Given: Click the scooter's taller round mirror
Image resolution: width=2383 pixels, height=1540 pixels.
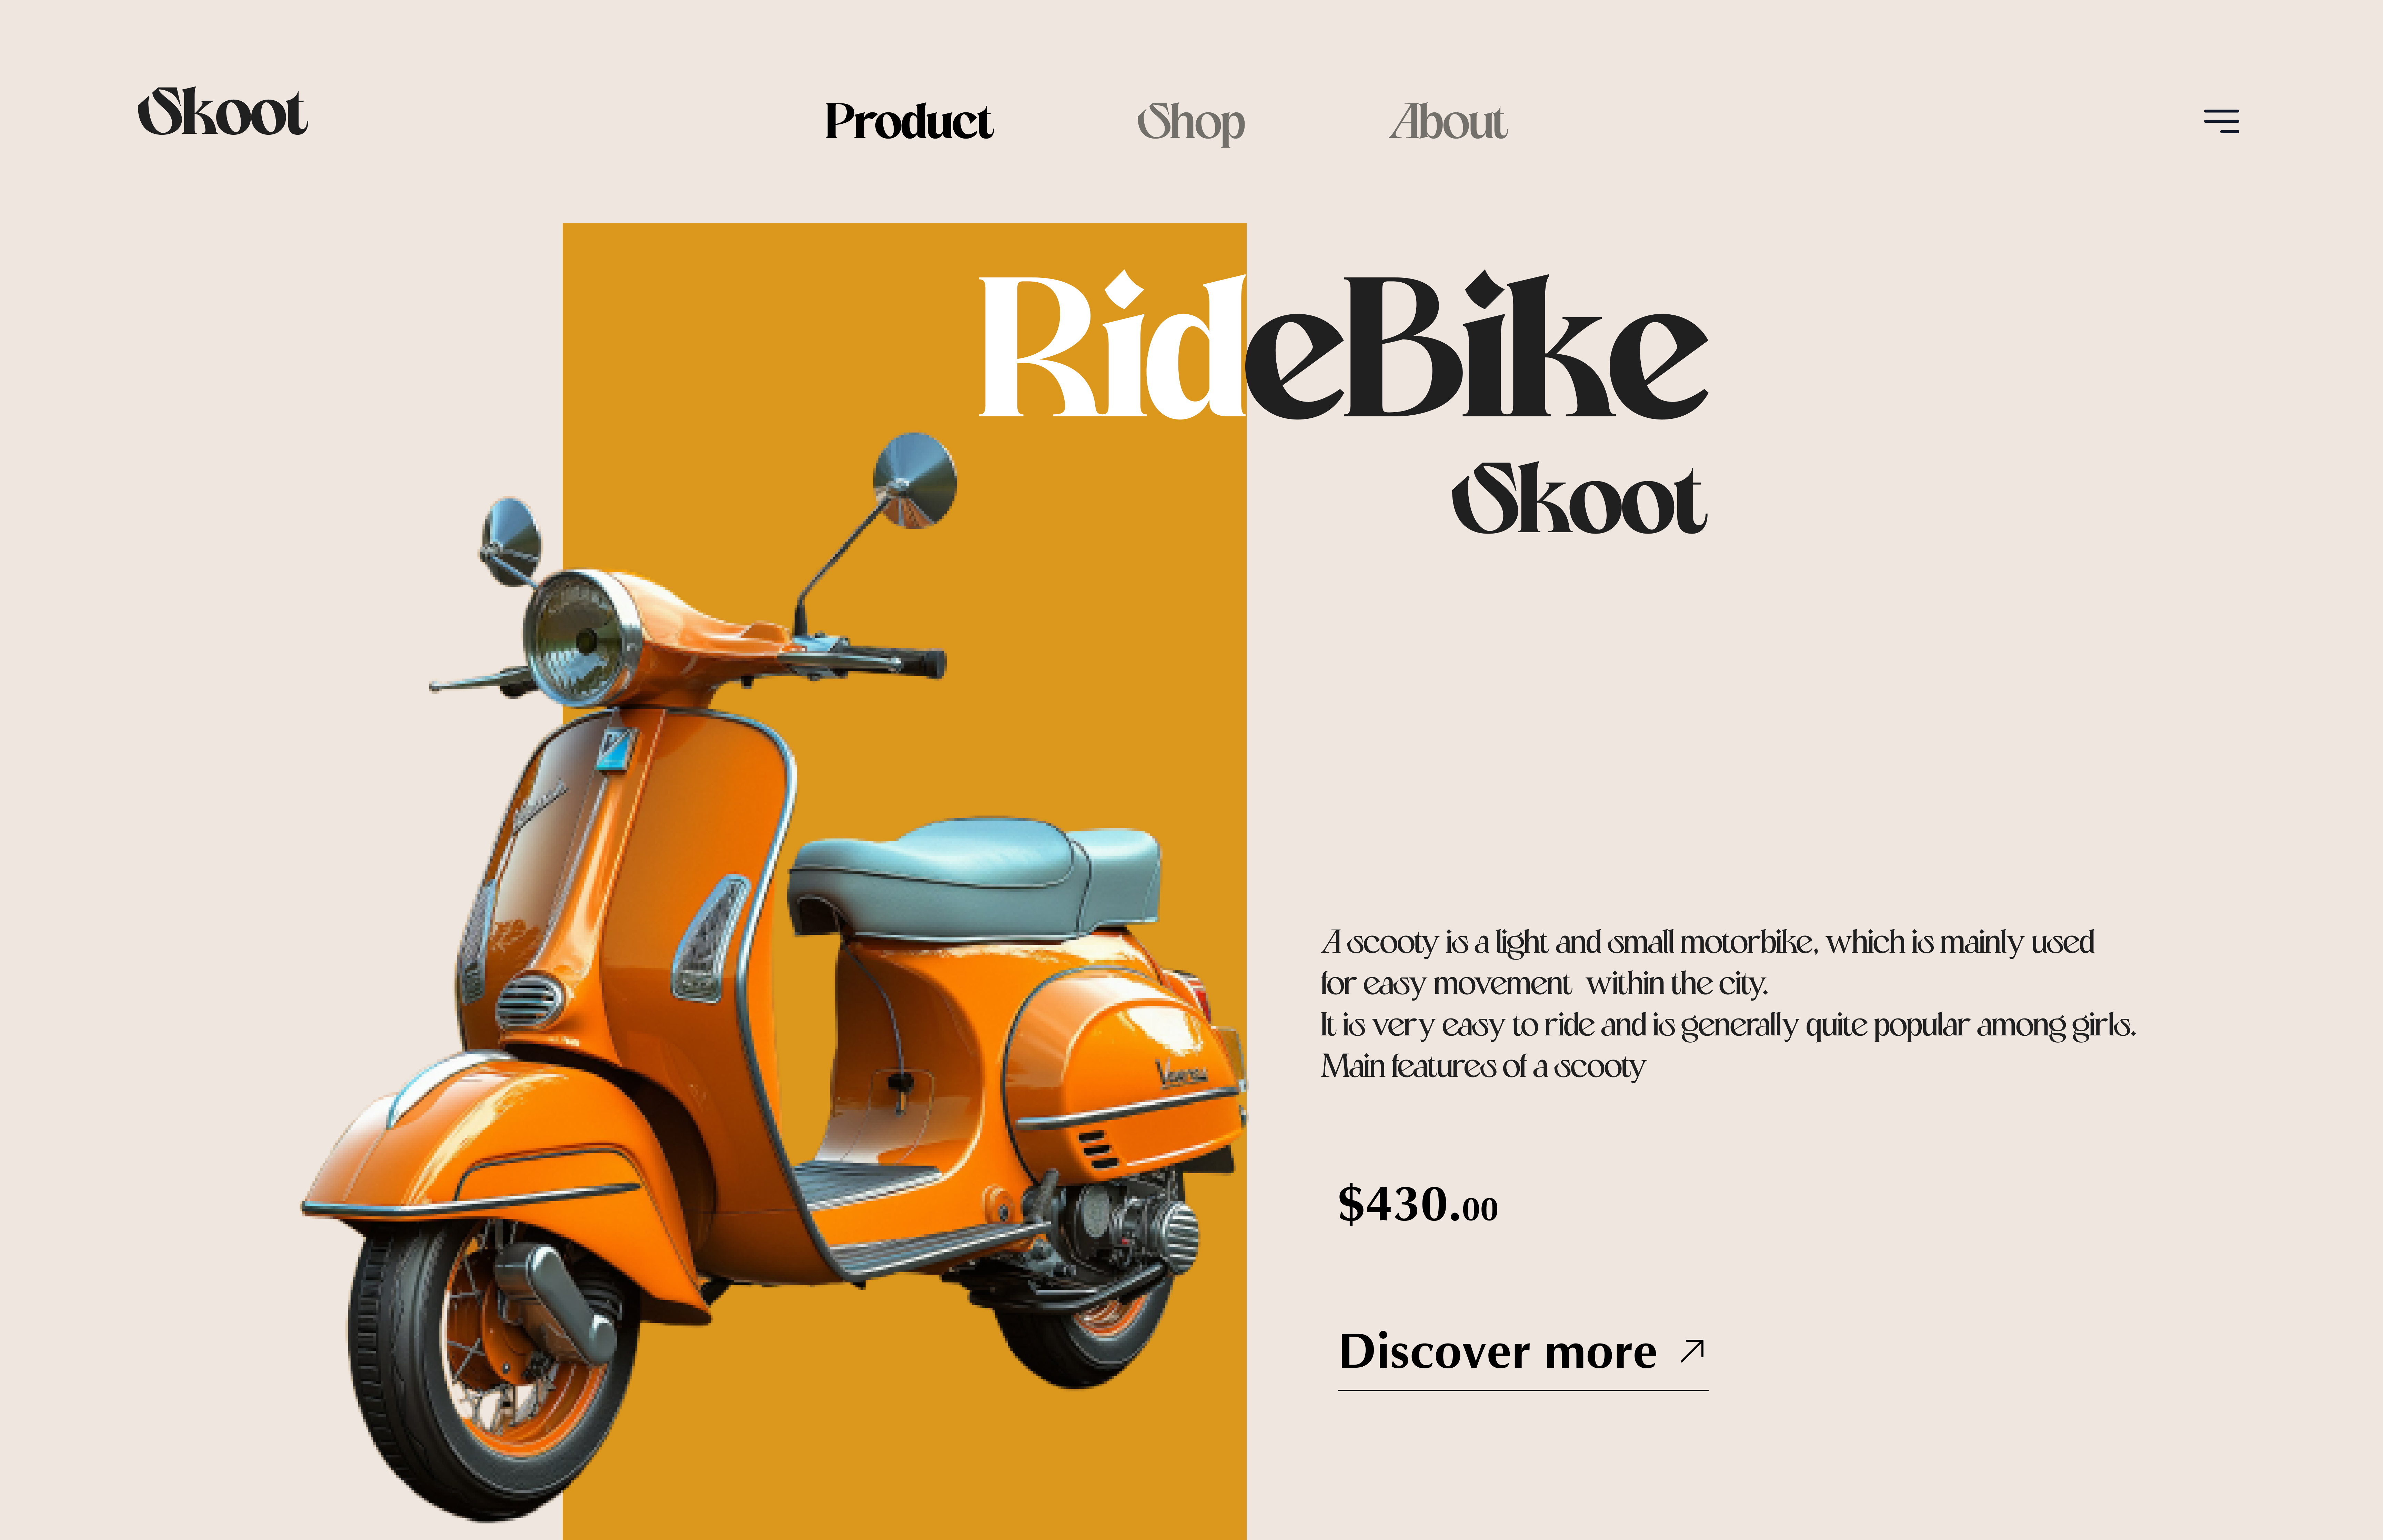Looking at the screenshot, I should 914,480.
